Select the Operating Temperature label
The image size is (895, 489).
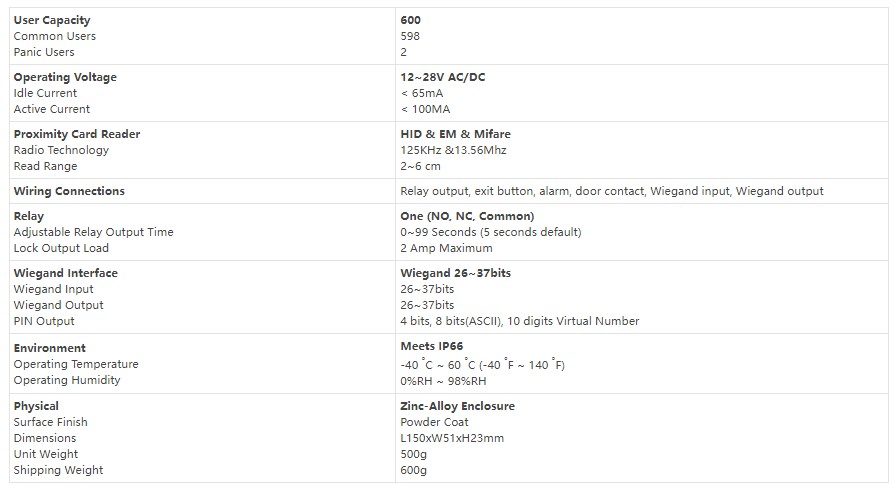(76, 364)
